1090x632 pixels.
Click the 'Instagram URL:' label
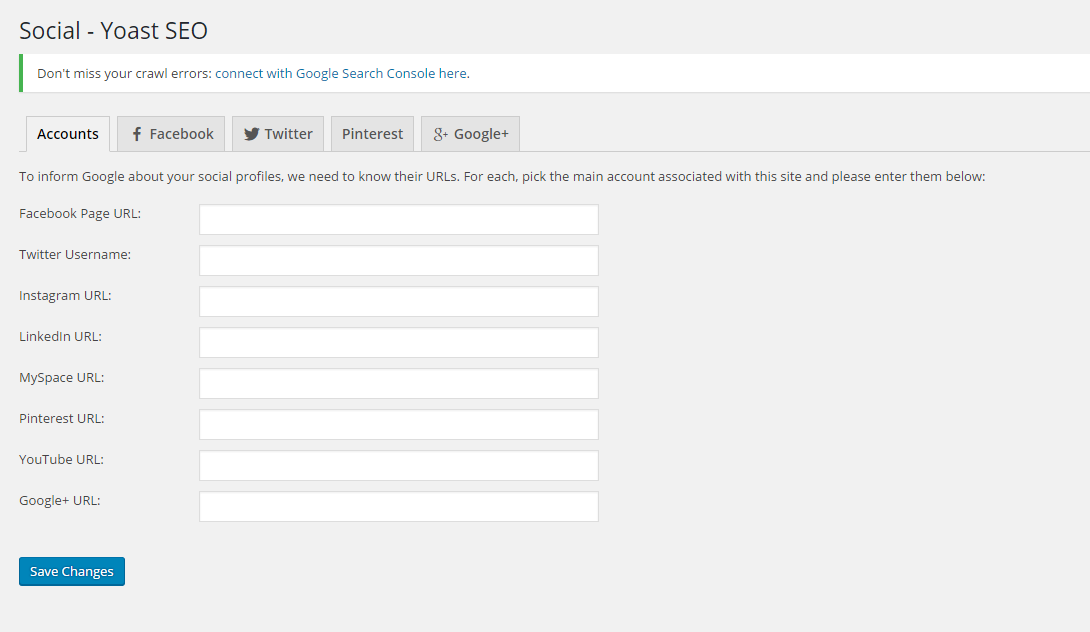pyautogui.click(x=65, y=295)
